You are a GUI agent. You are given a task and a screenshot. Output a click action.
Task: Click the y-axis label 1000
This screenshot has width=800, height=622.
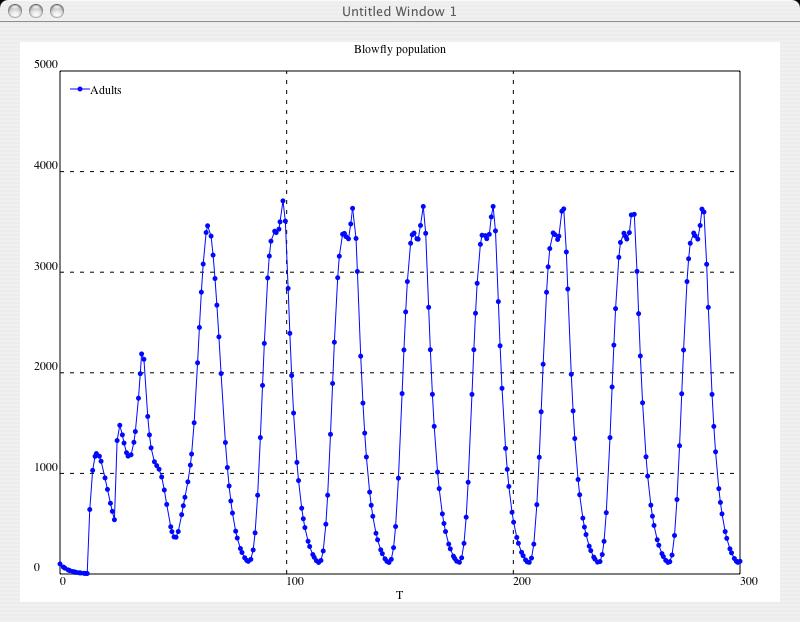tap(46, 467)
